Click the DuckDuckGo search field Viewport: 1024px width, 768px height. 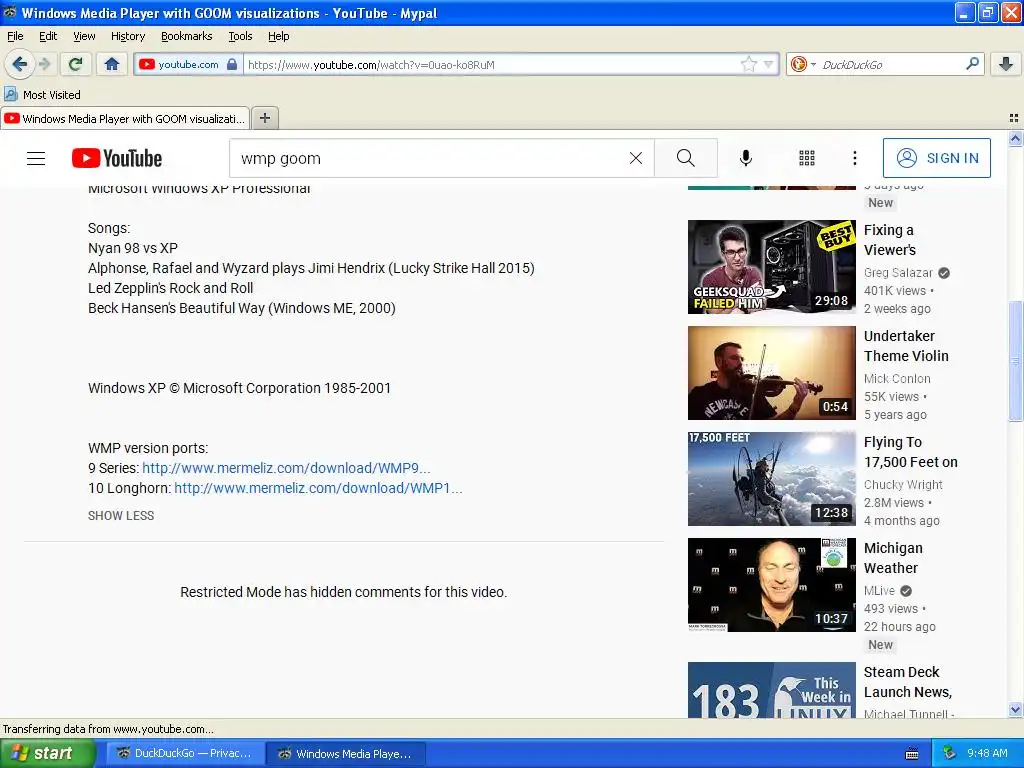[x=889, y=64]
